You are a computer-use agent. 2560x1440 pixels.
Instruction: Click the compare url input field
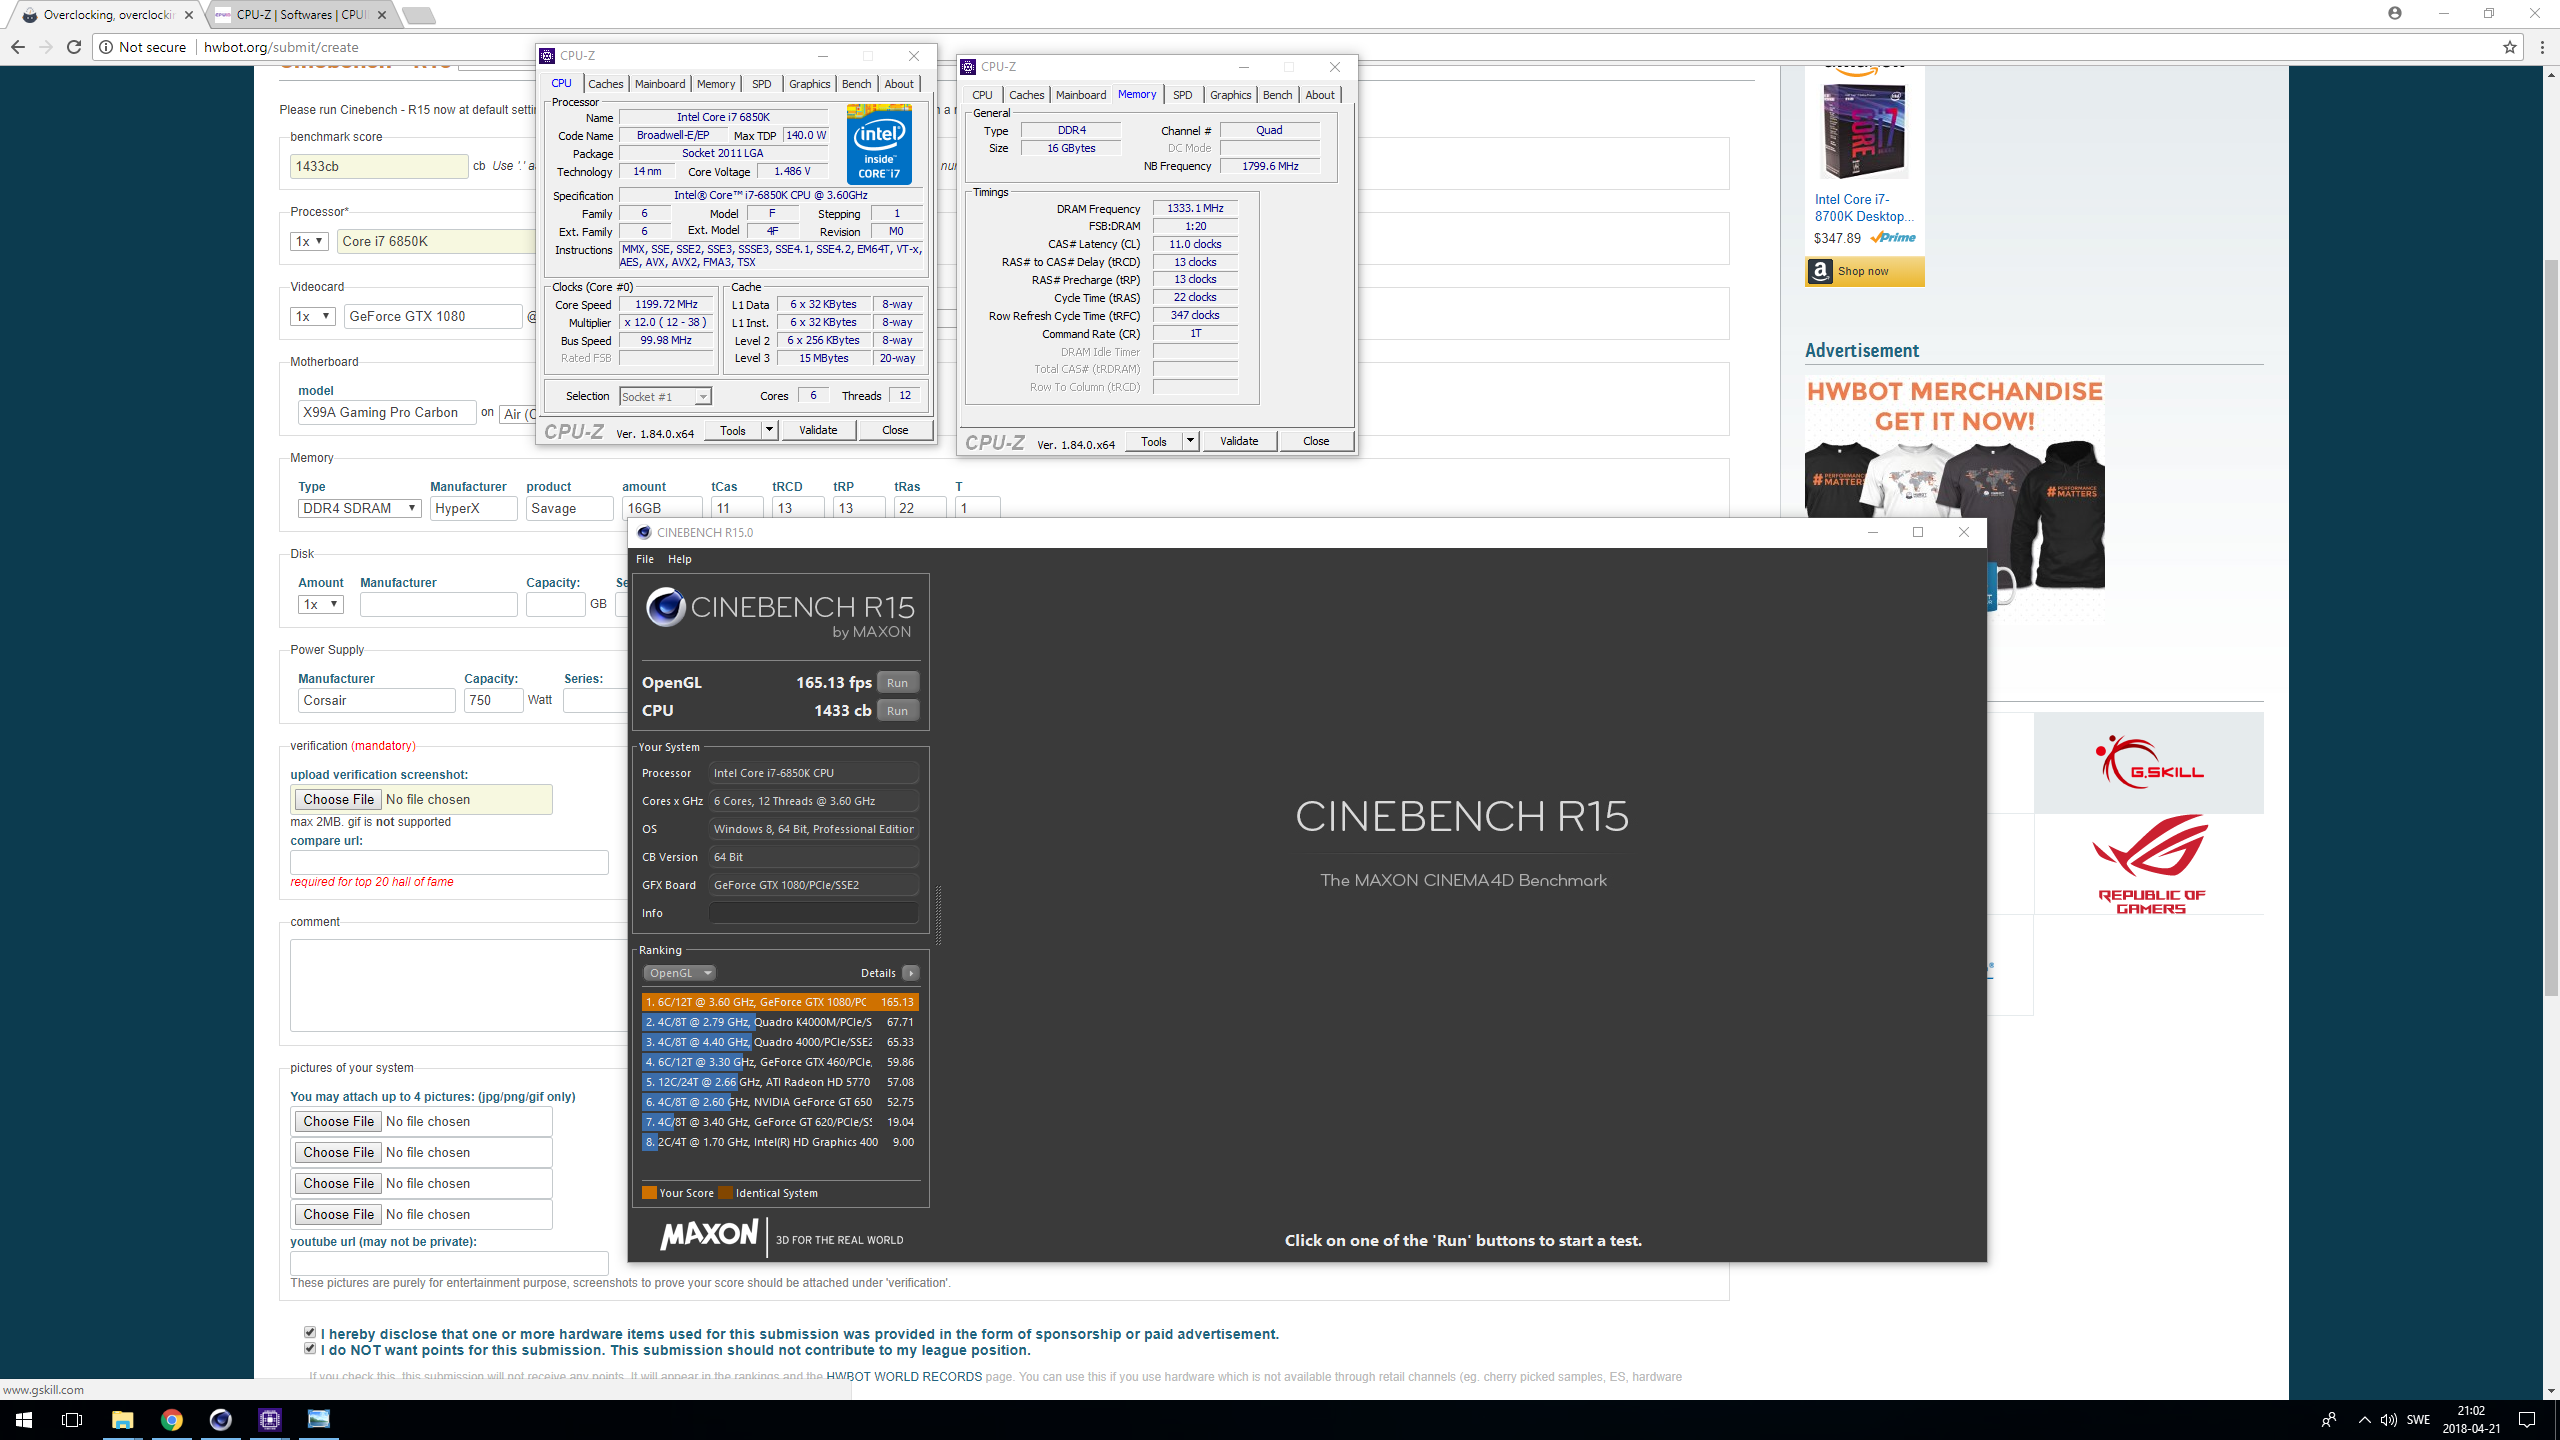(449, 862)
